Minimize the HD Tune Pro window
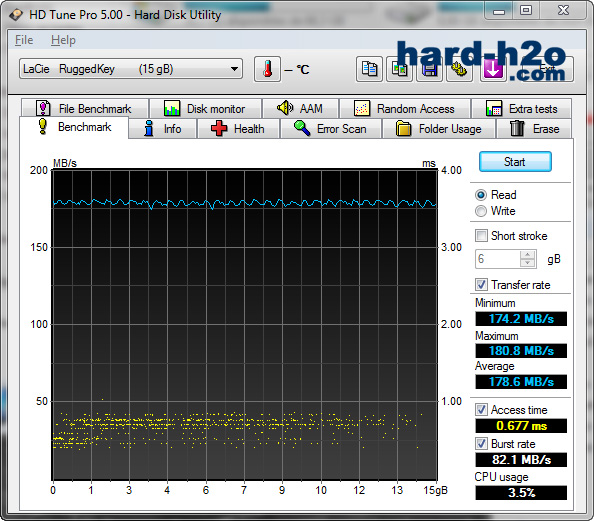The width and height of the screenshot is (594, 521). (x=499, y=11)
